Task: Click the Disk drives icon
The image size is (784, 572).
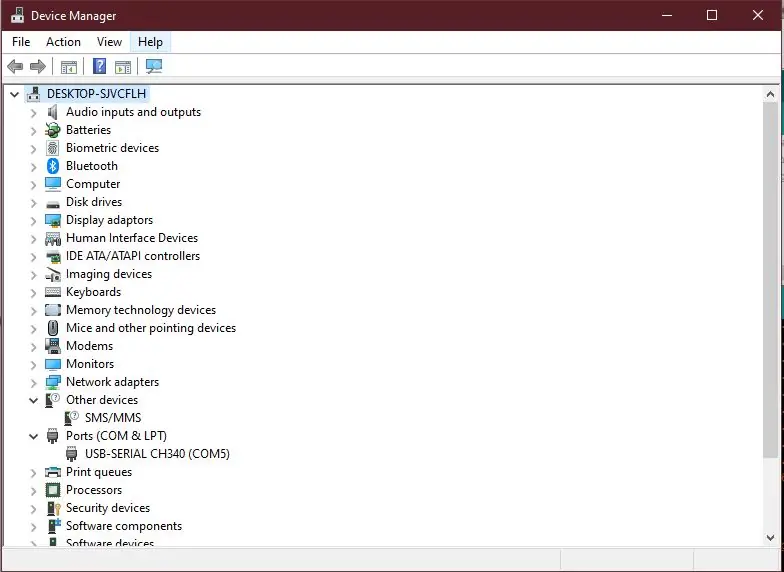Action: 52,203
